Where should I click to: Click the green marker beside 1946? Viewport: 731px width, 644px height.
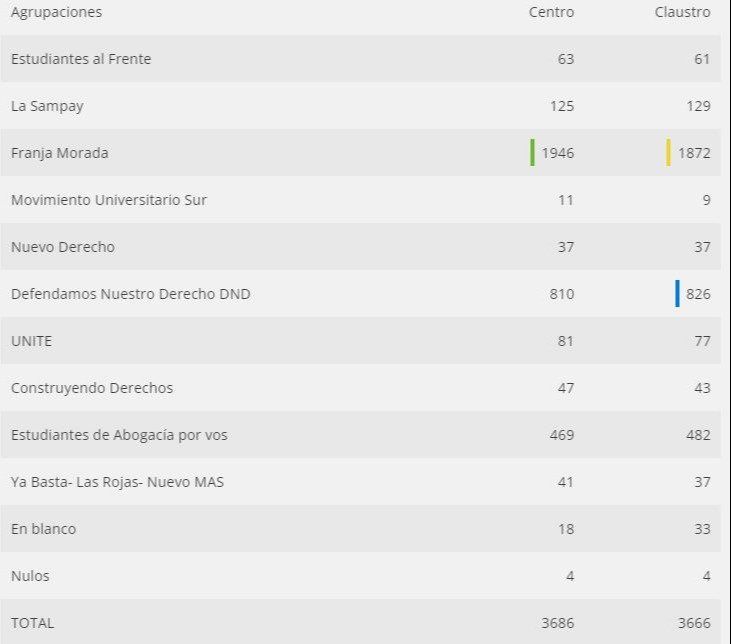coord(532,153)
